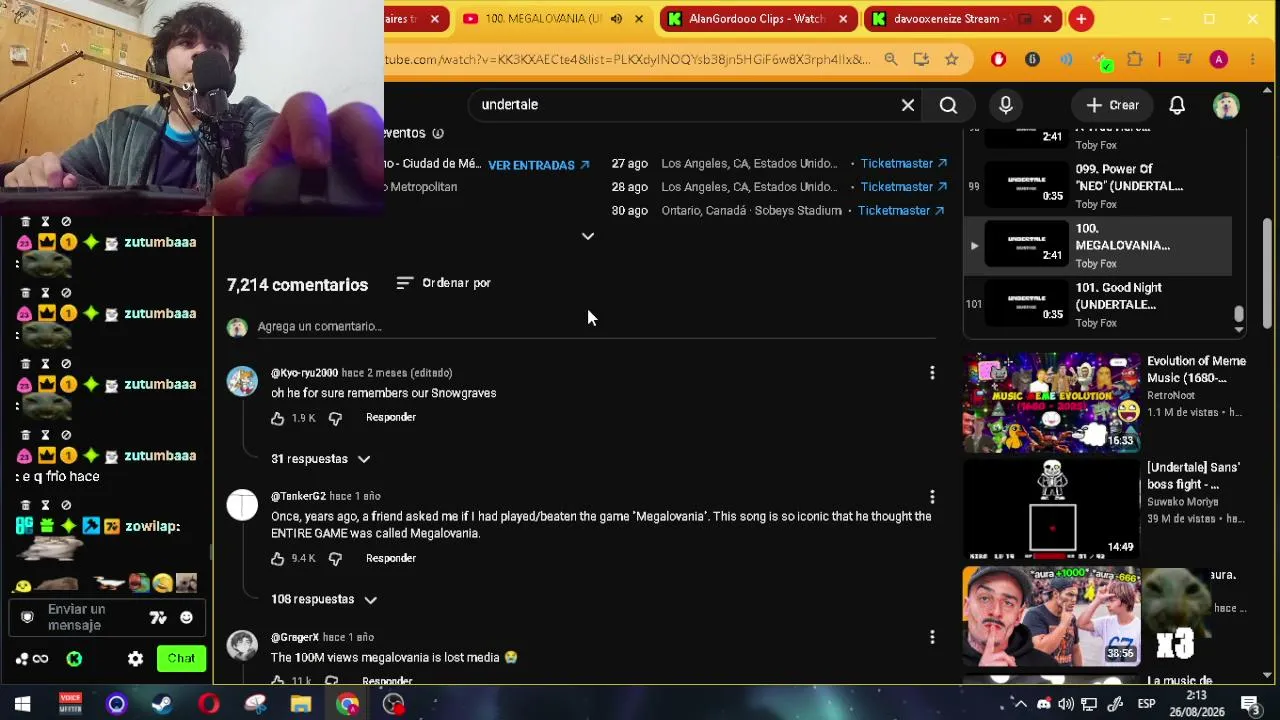Clear the YouTube search box text
The width and height of the screenshot is (1280, 720).
pos(908,105)
